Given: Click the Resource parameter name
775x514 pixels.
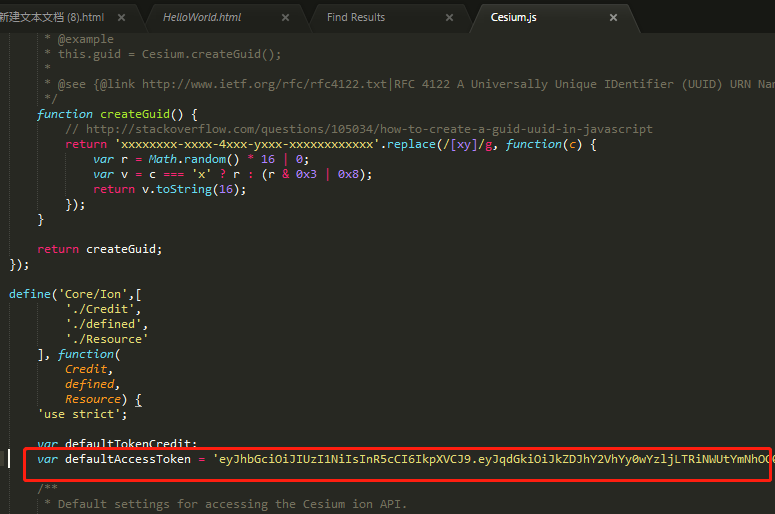Looking at the screenshot, I should (93, 399).
